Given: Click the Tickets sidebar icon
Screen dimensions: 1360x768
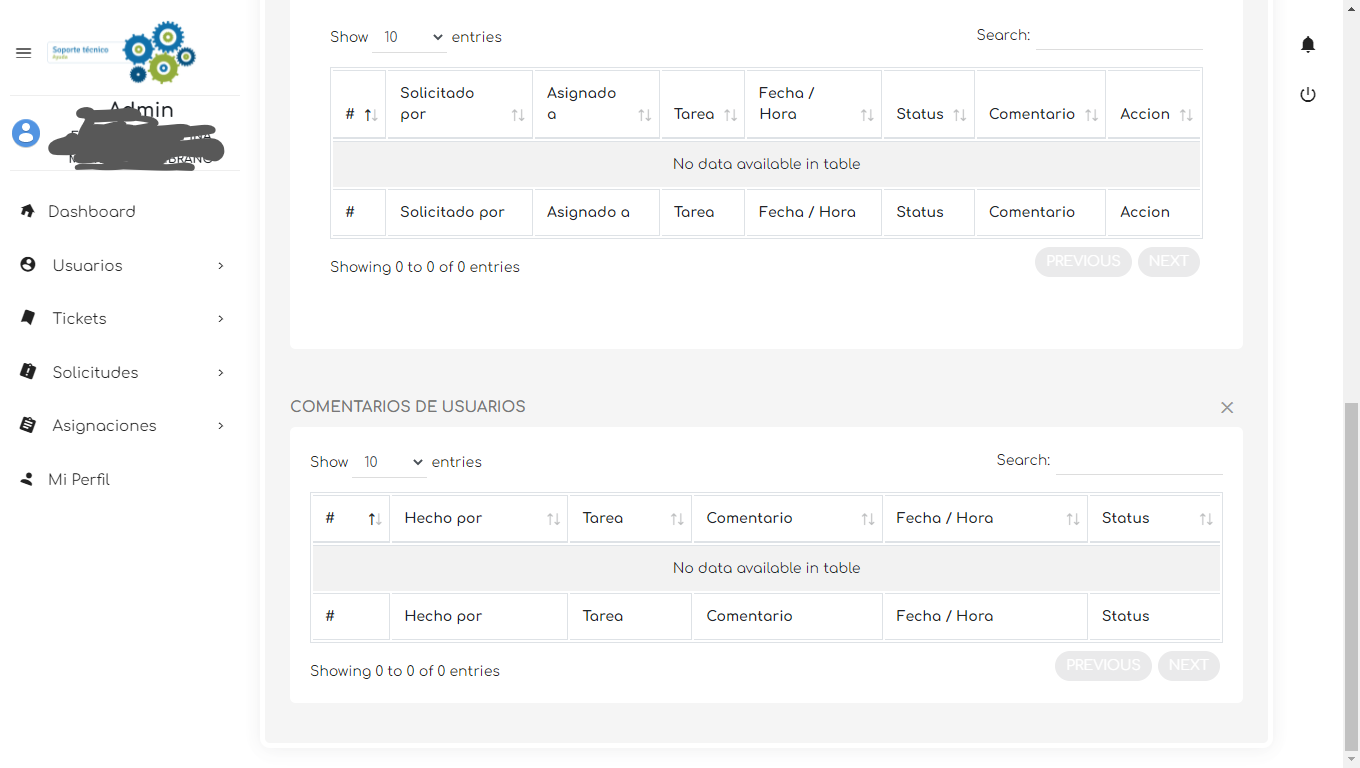Looking at the screenshot, I should tap(28, 318).
